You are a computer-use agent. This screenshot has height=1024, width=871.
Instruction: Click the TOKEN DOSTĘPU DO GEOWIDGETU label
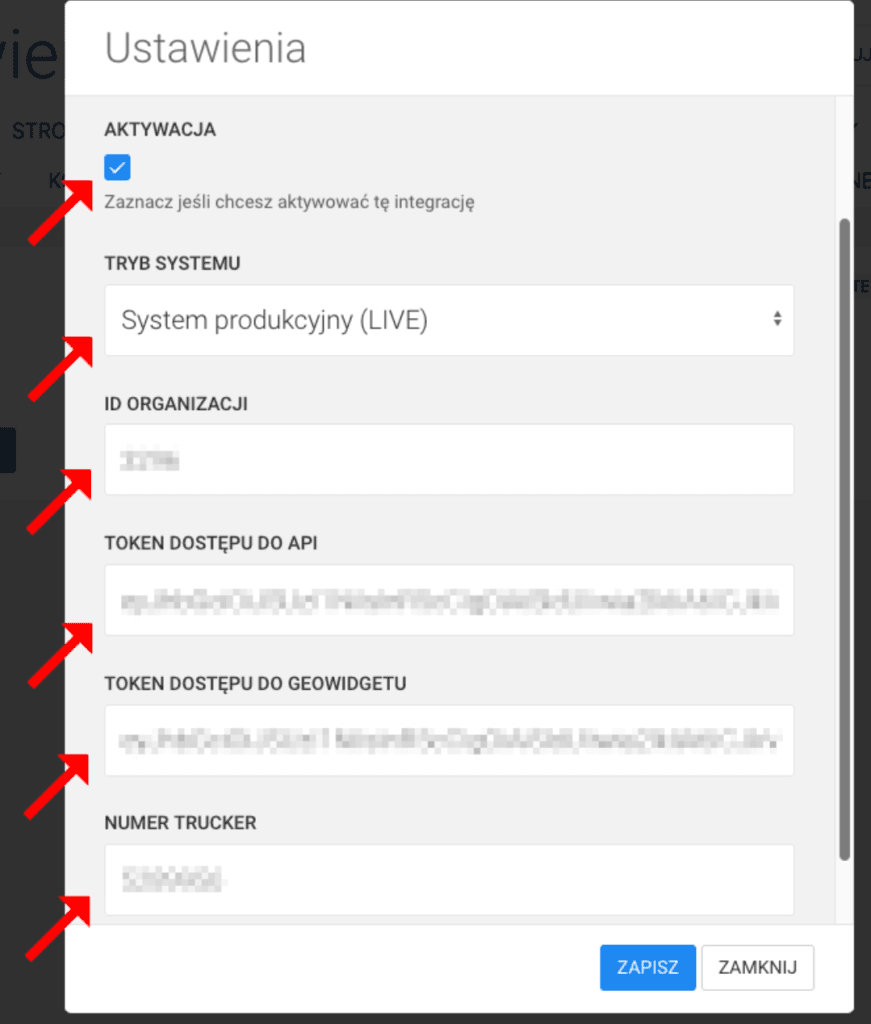tap(255, 684)
